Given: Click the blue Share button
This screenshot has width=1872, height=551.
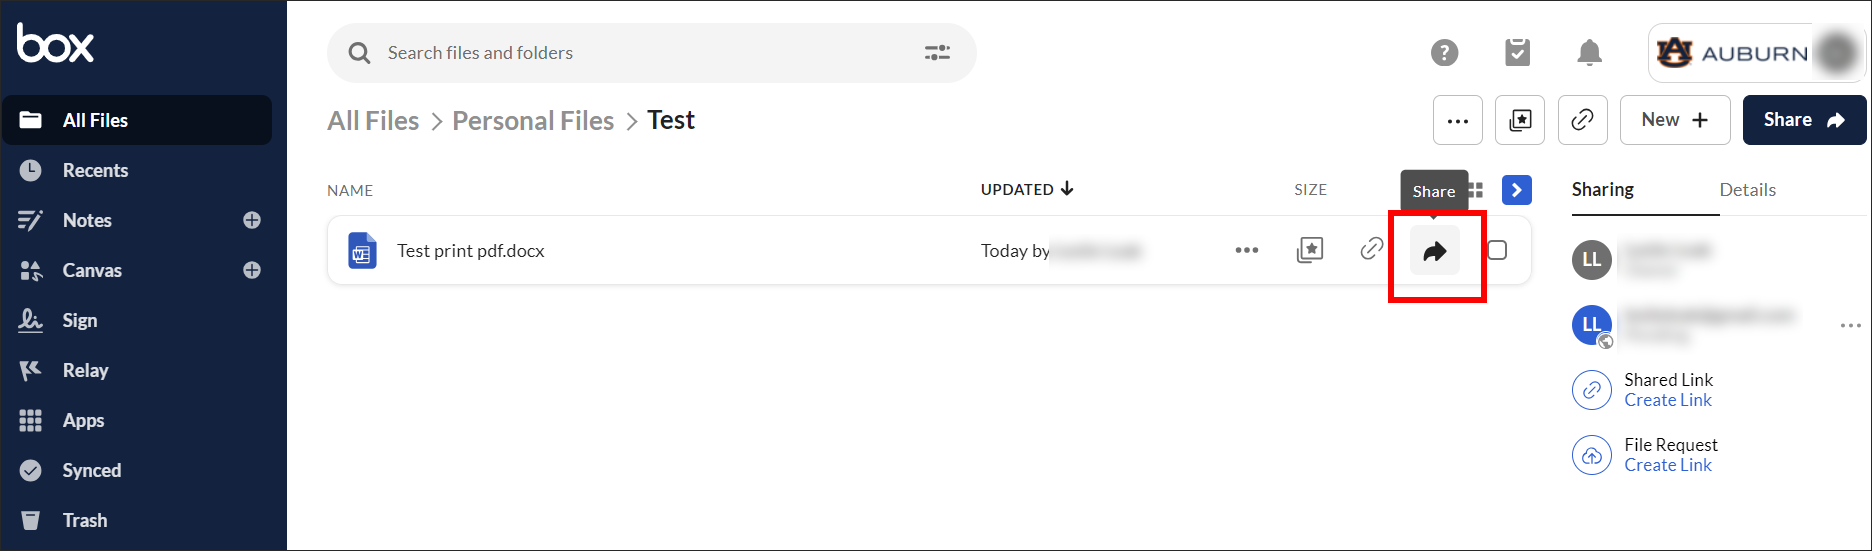Looking at the screenshot, I should (x=1804, y=120).
